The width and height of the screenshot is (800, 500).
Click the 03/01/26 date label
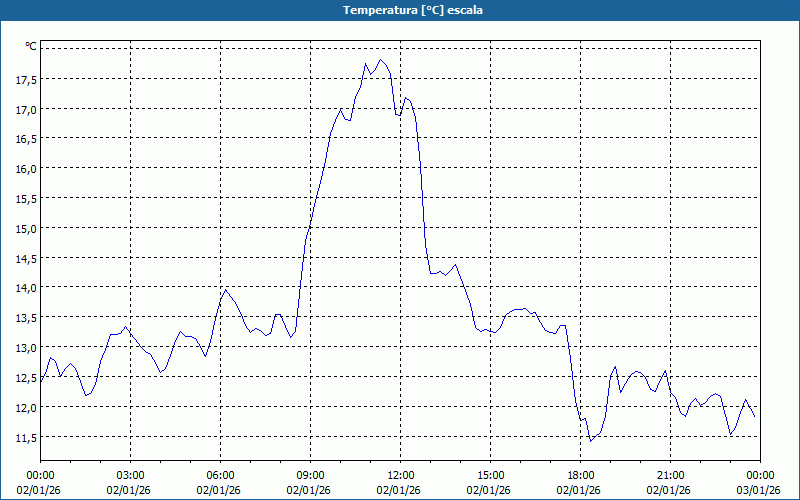759,490
